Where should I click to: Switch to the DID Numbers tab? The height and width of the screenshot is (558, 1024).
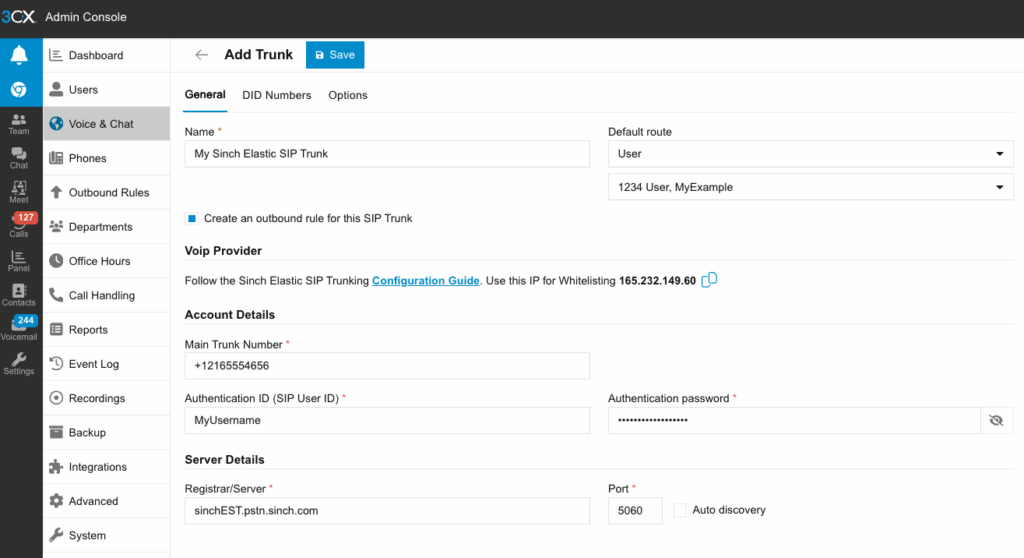pos(276,95)
